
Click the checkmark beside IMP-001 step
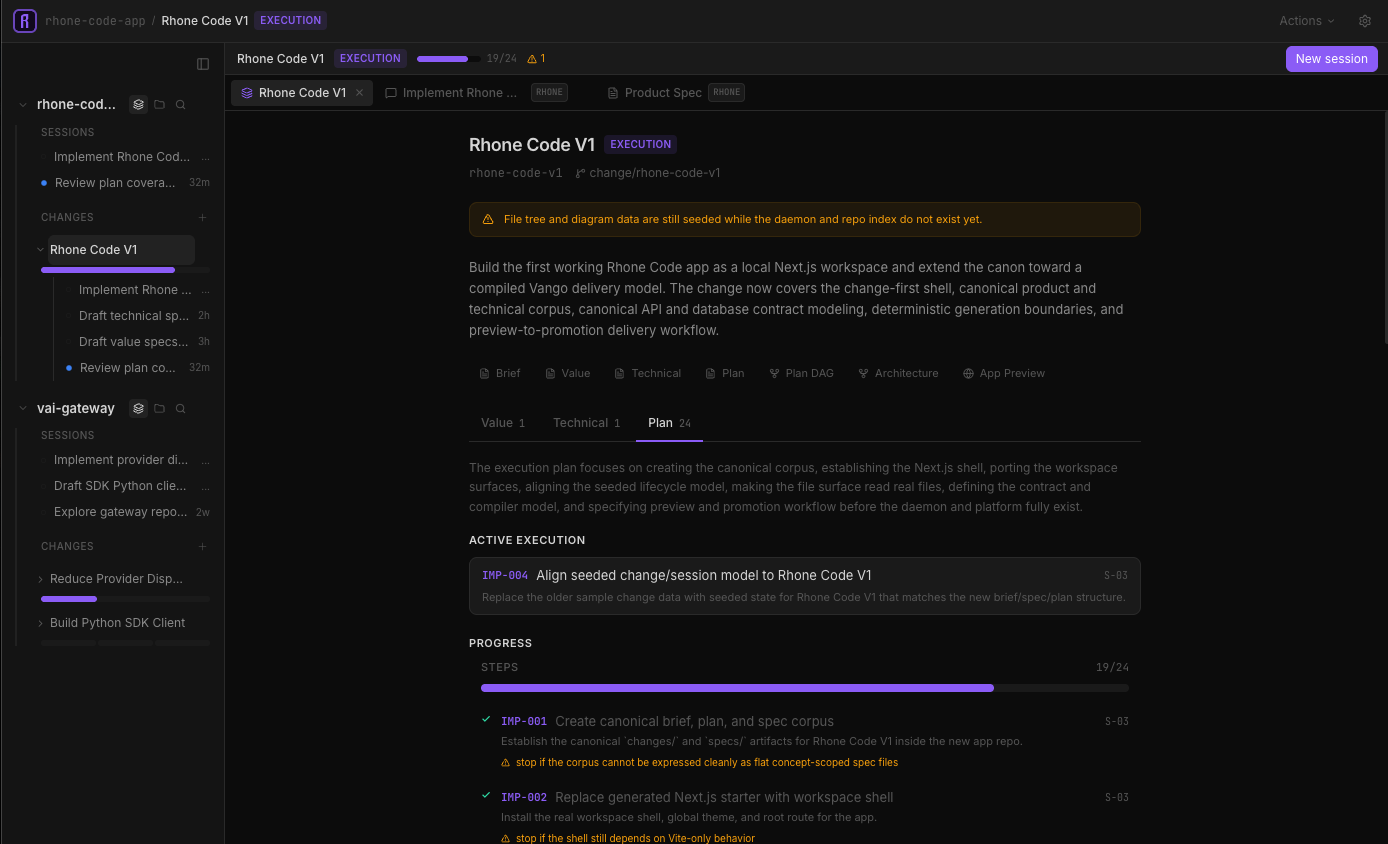click(x=486, y=719)
